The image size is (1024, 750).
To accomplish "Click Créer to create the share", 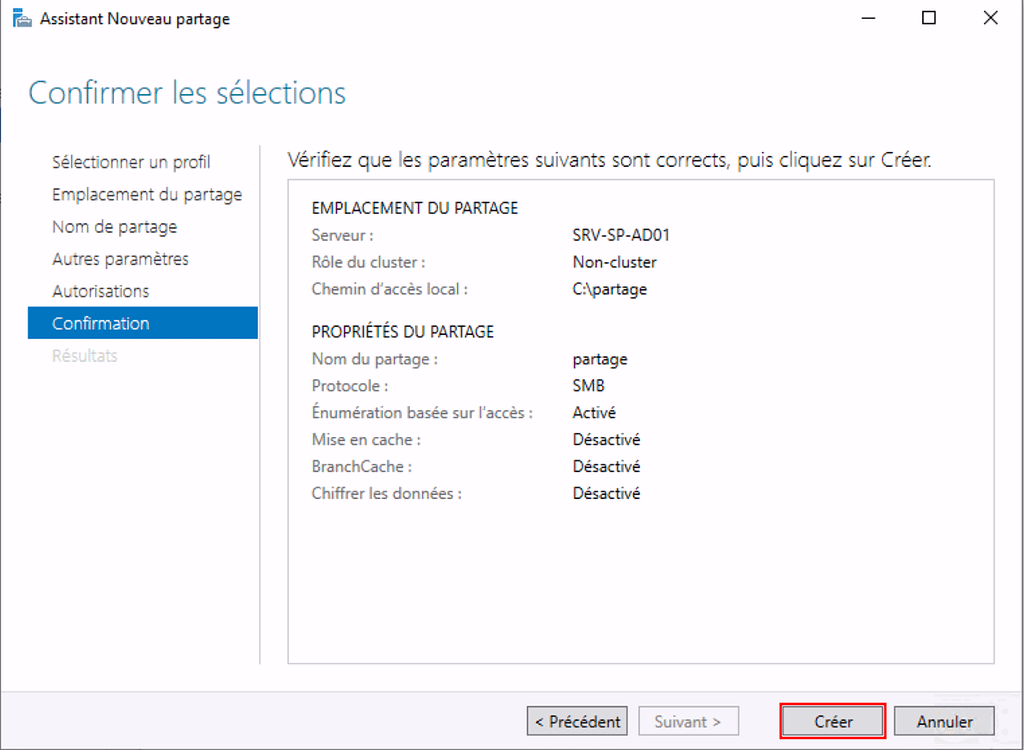I will [x=833, y=721].
